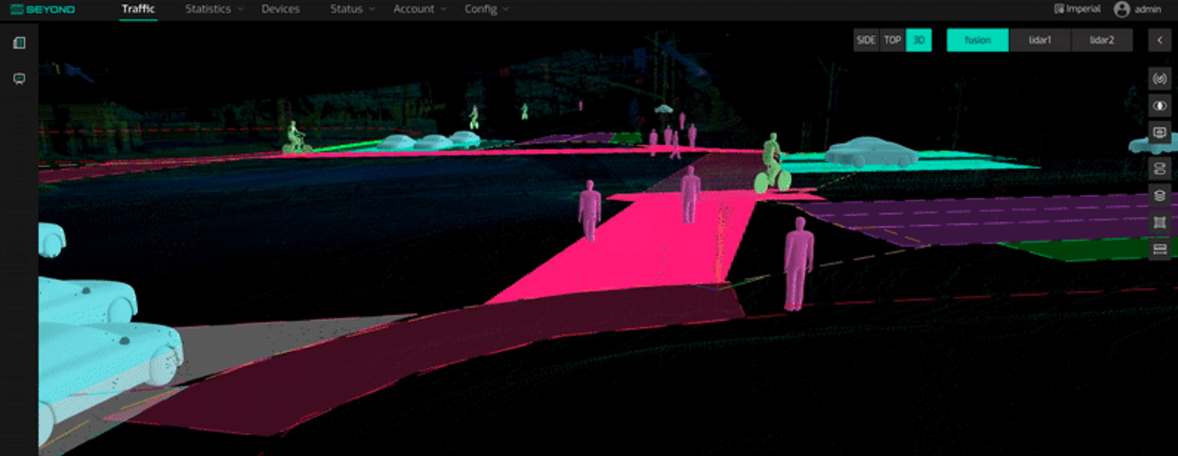Collapse the right toolbar with the chevron
The width and height of the screenshot is (1178, 456).
click(x=1159, y=40)
